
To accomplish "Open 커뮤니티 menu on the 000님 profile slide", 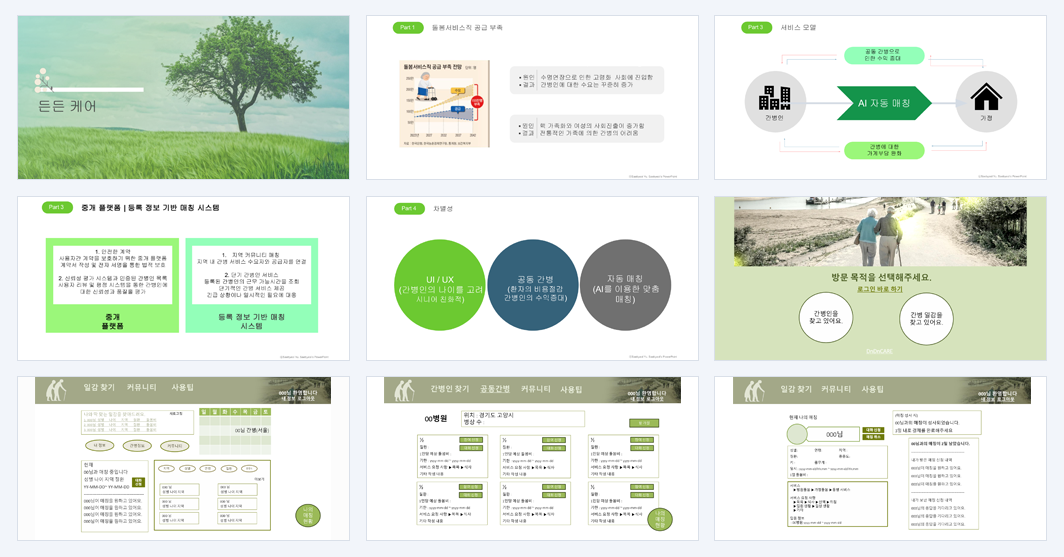I will (836, 389).
